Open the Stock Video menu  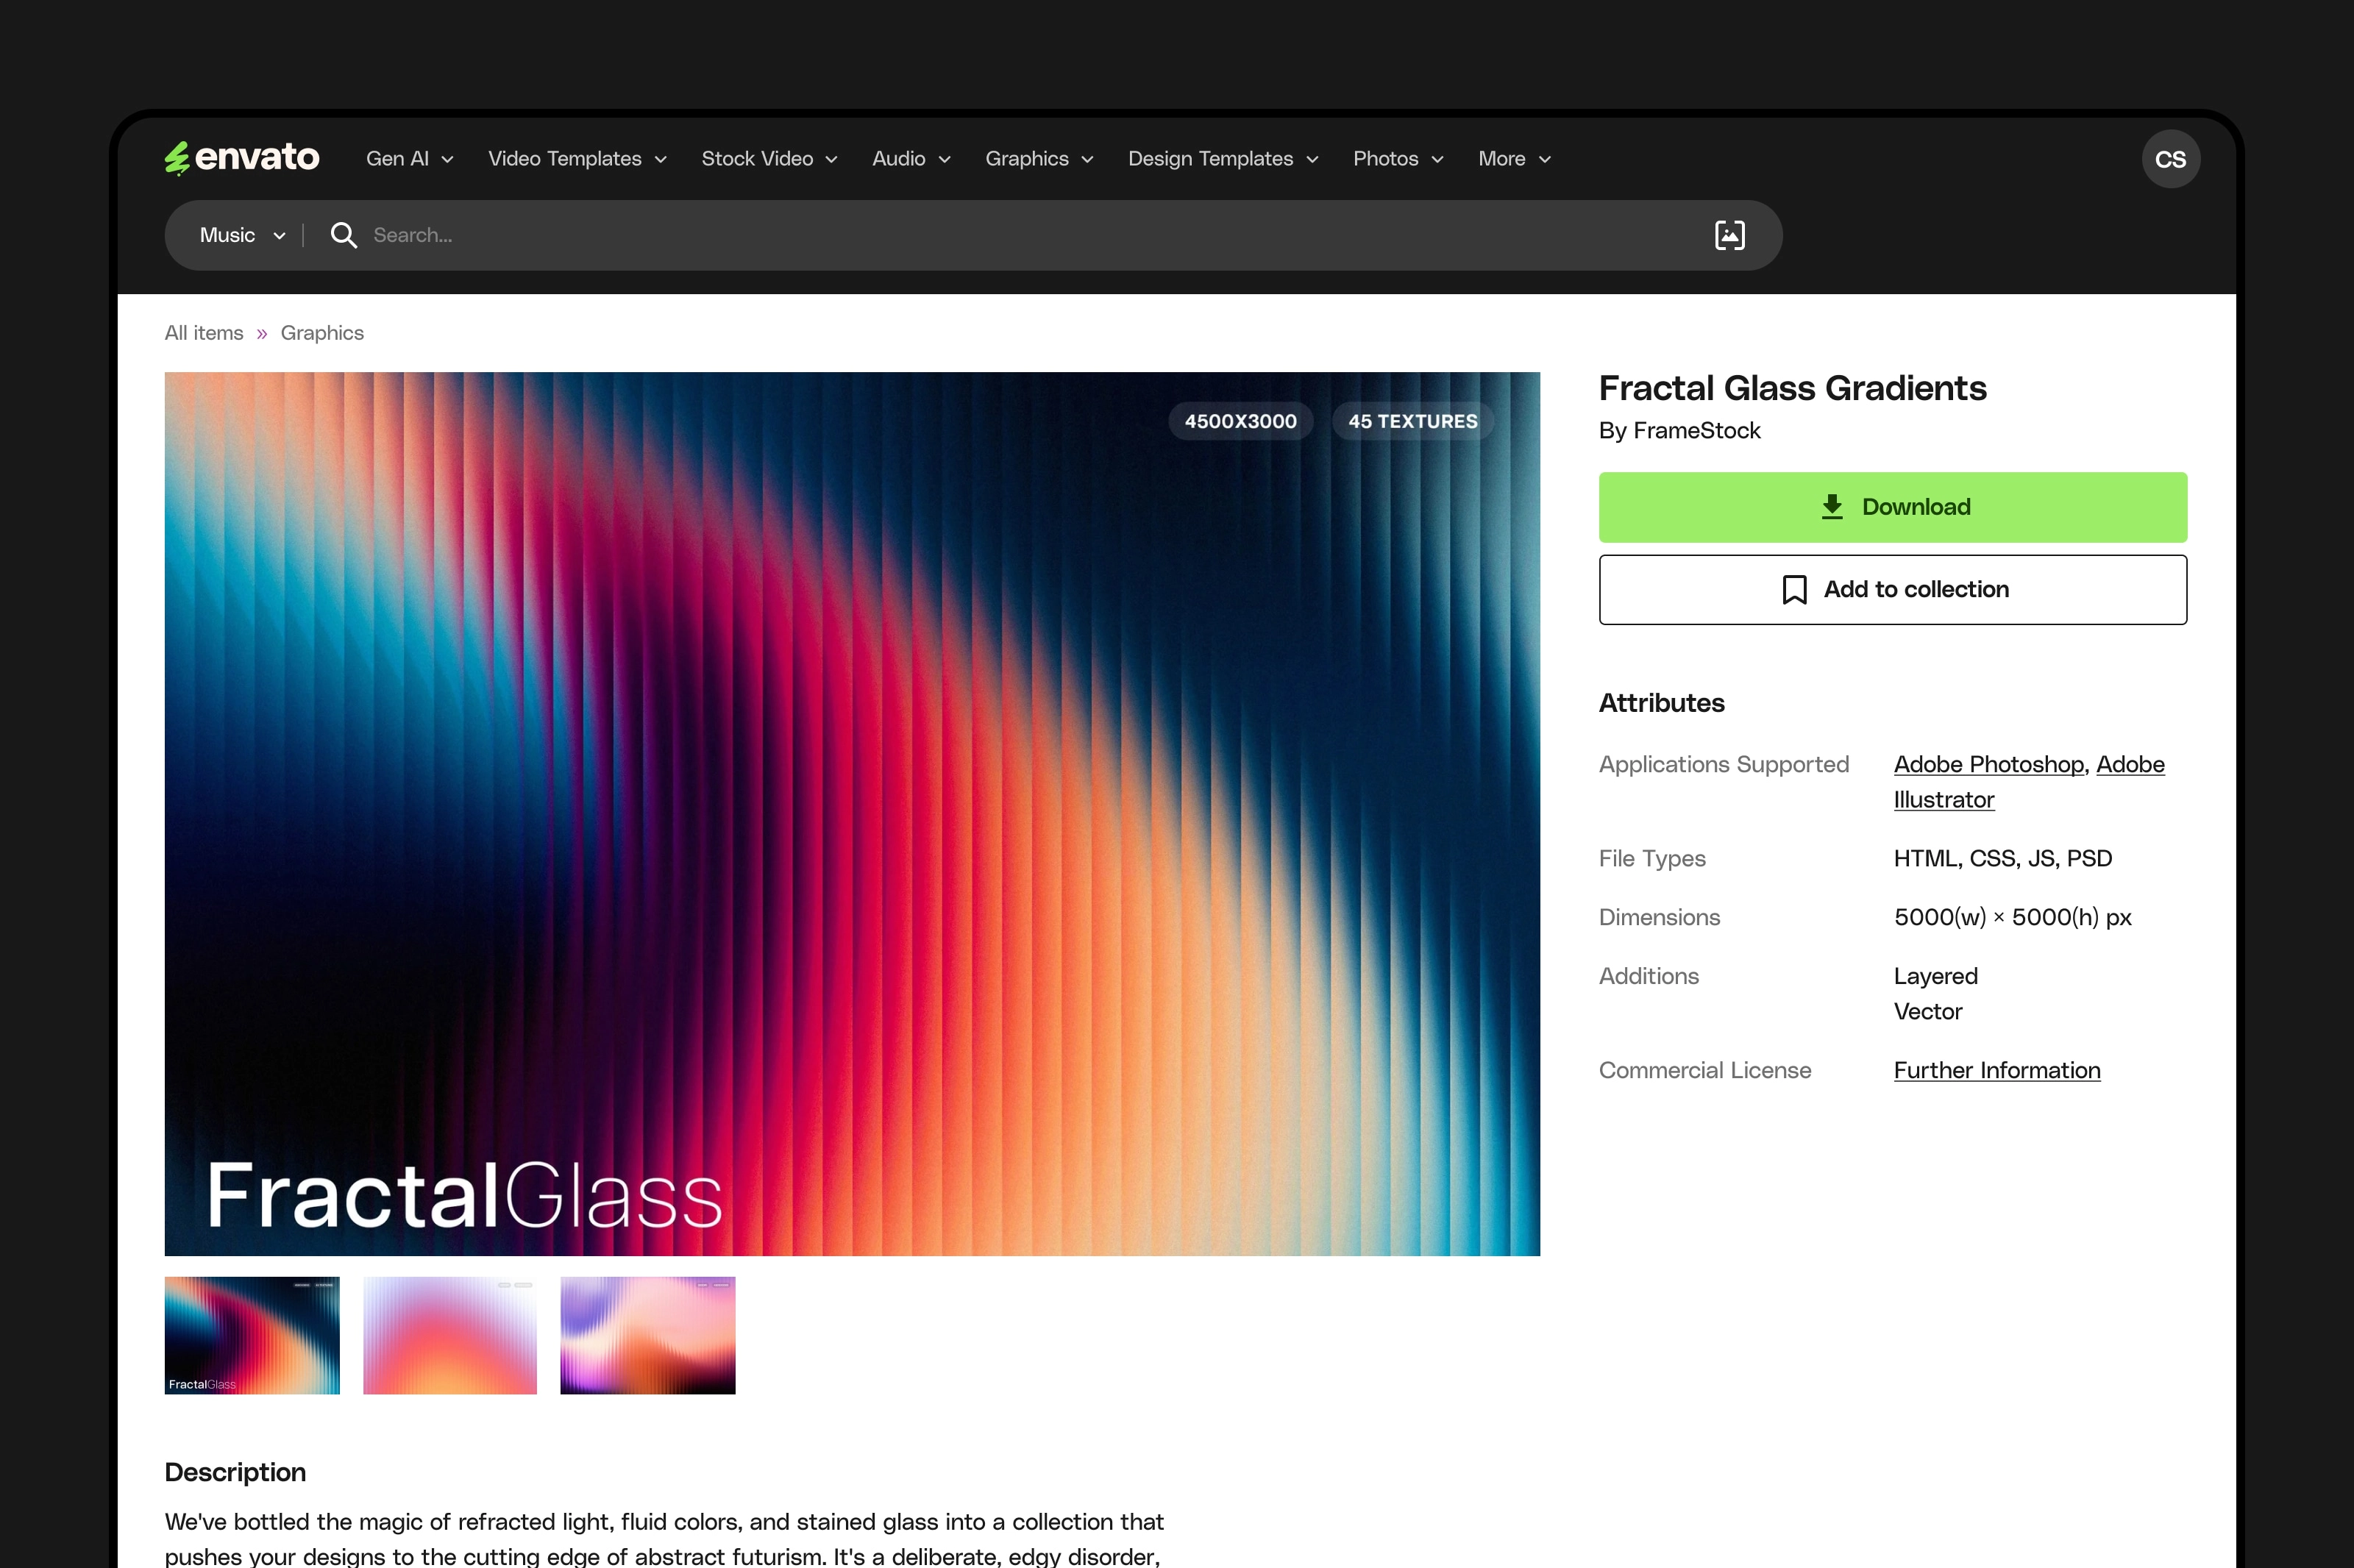click(768, 159)
